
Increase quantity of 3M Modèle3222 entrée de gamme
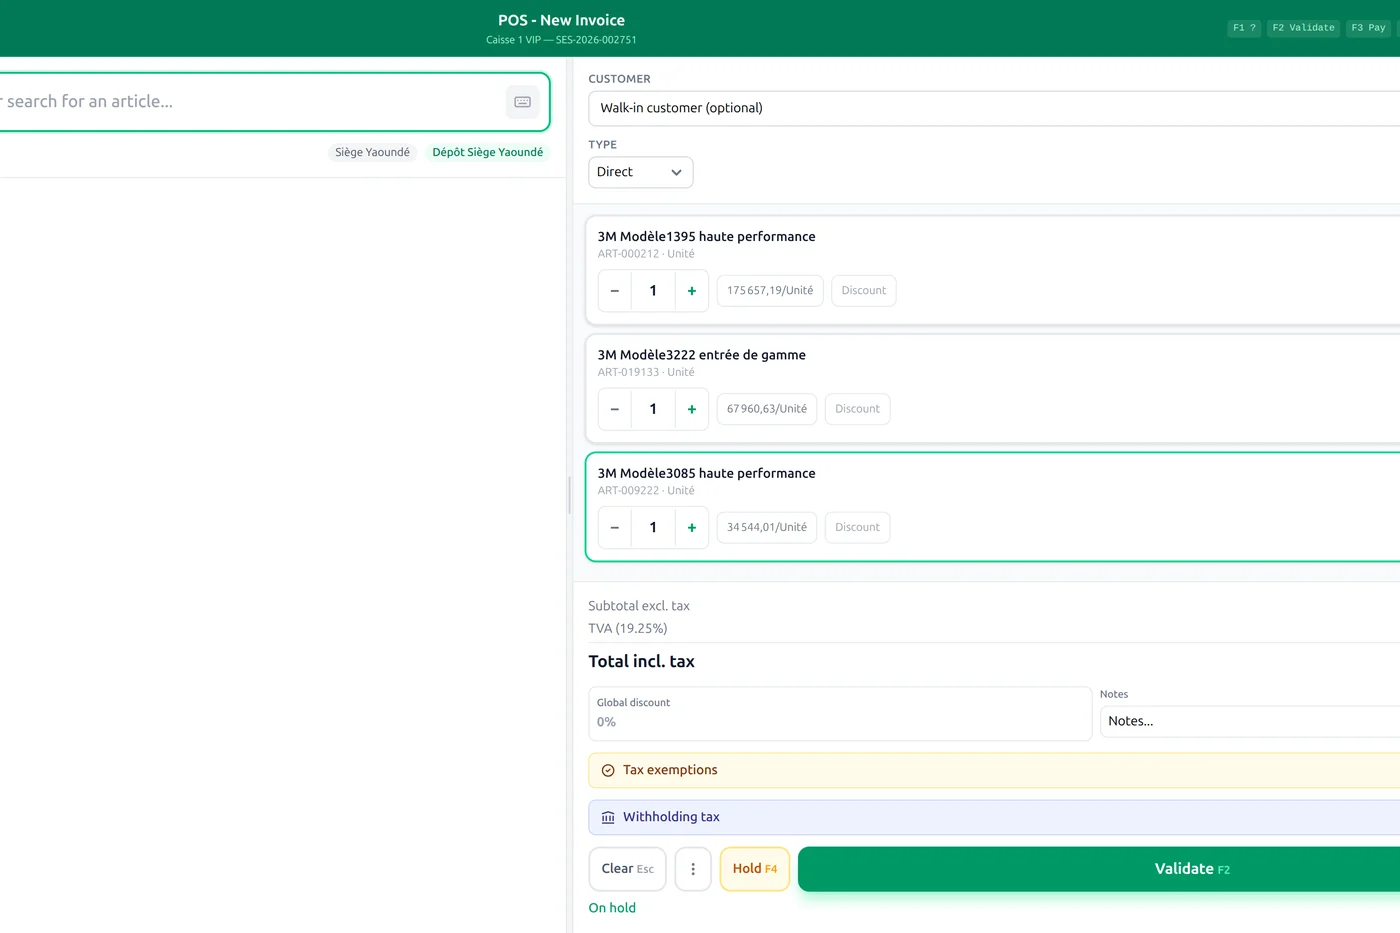(x=692, y=409)
